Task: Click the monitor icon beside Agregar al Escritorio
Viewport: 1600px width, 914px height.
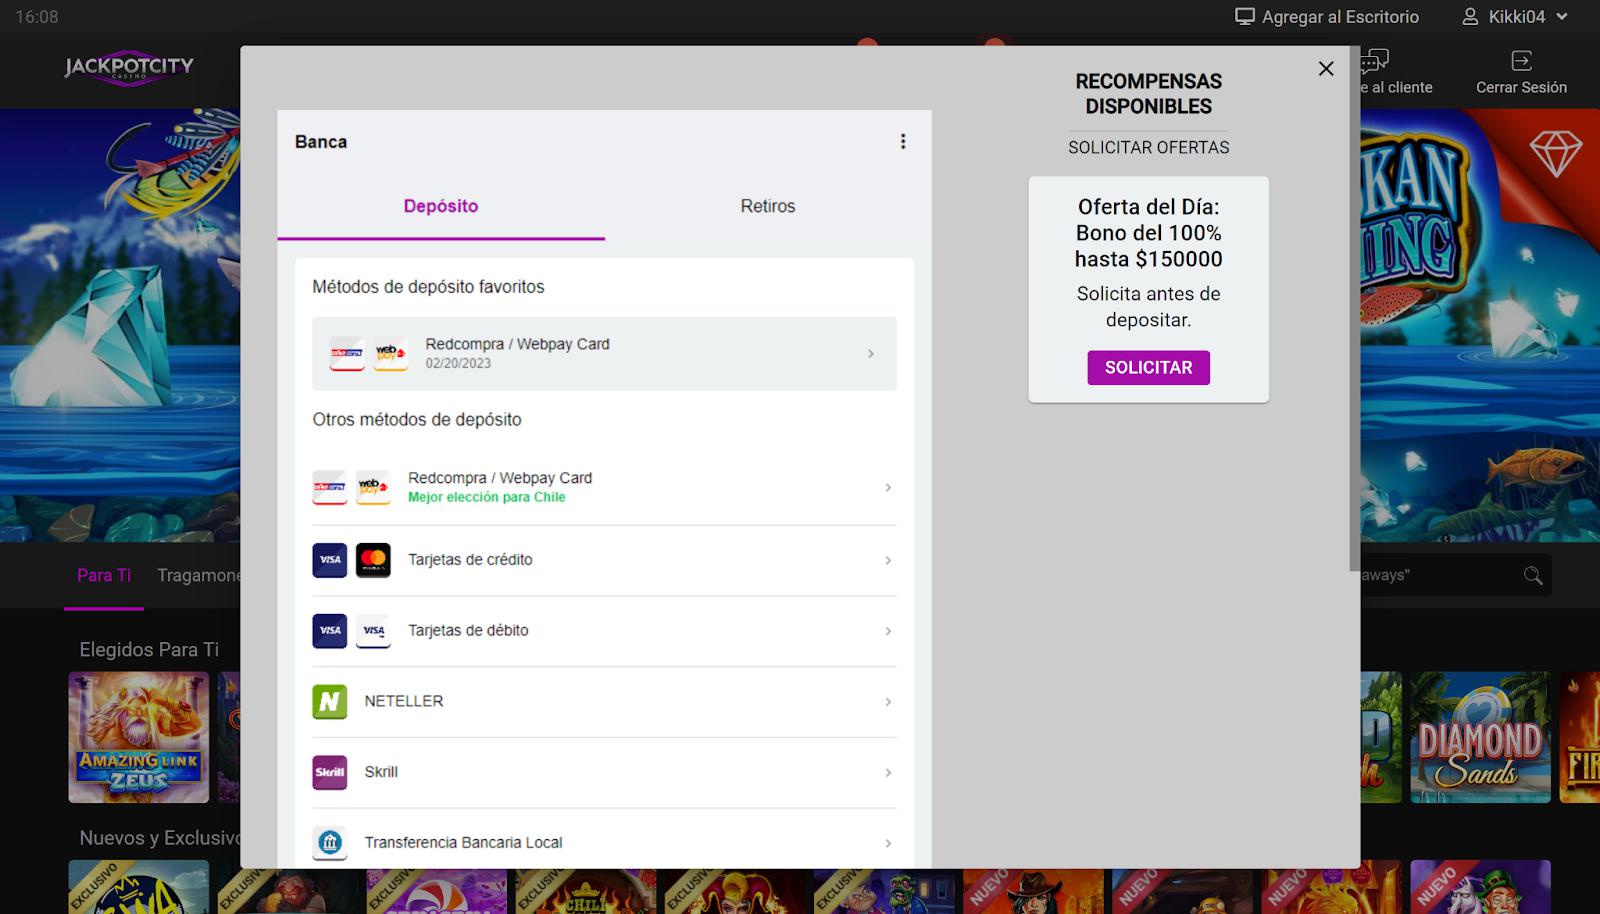Action: tap(1245, 17)
